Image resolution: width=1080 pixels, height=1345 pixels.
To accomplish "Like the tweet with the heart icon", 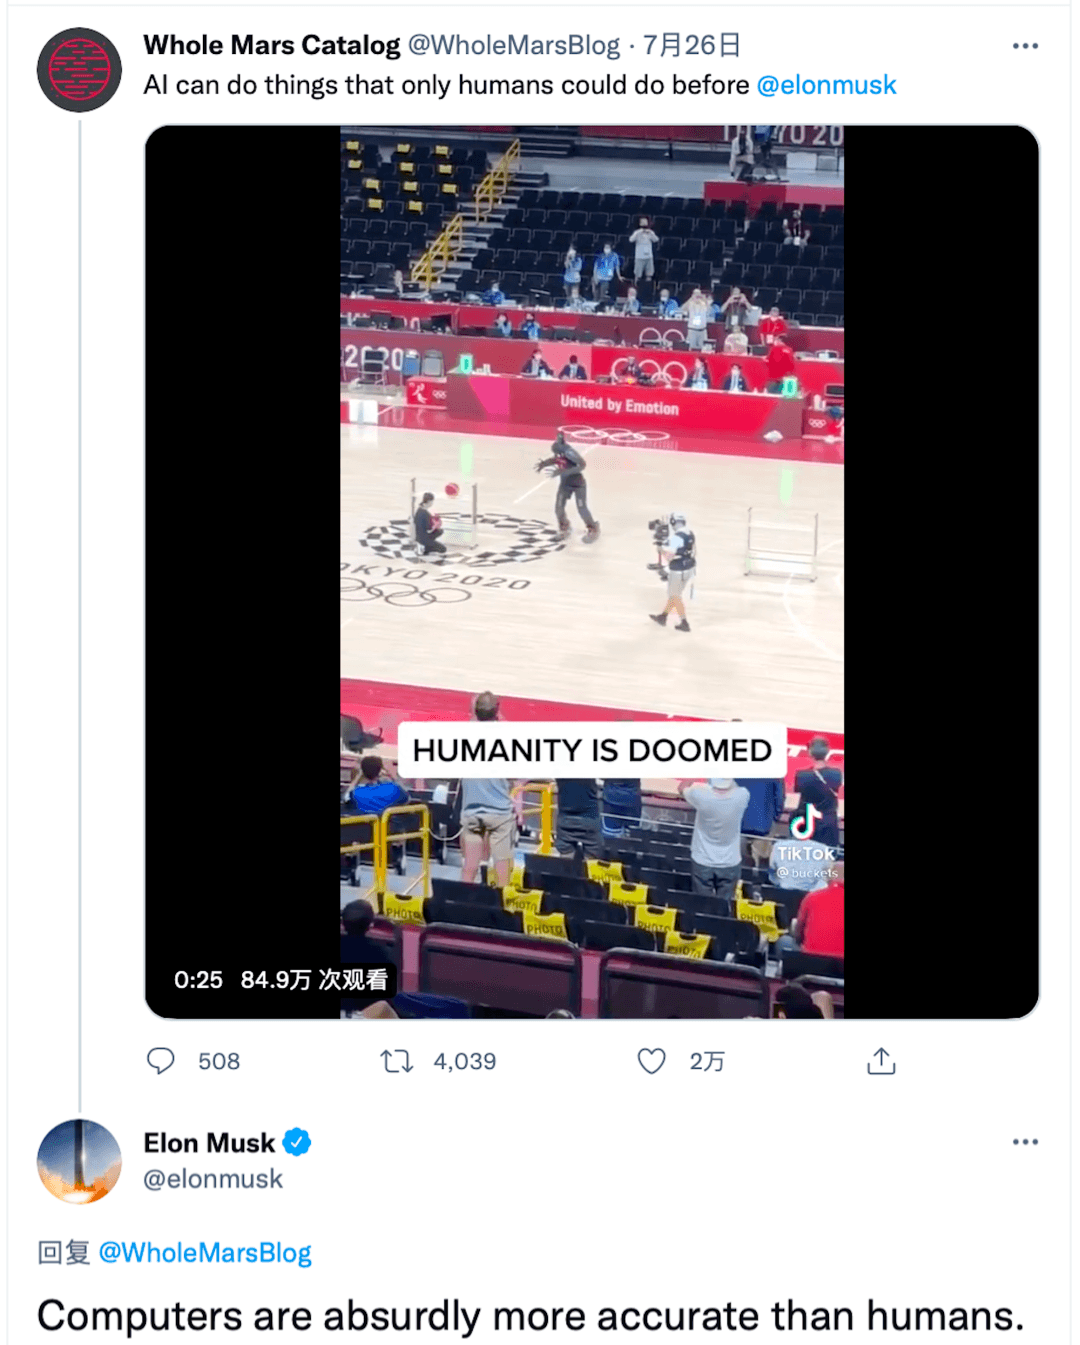I will (652, 1061).
